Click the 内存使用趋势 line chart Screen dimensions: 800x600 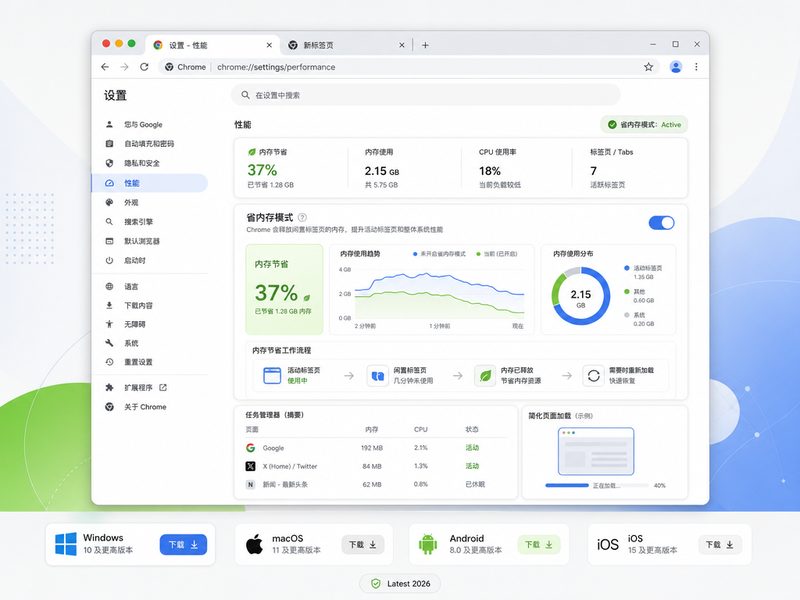tap(439, 296)
